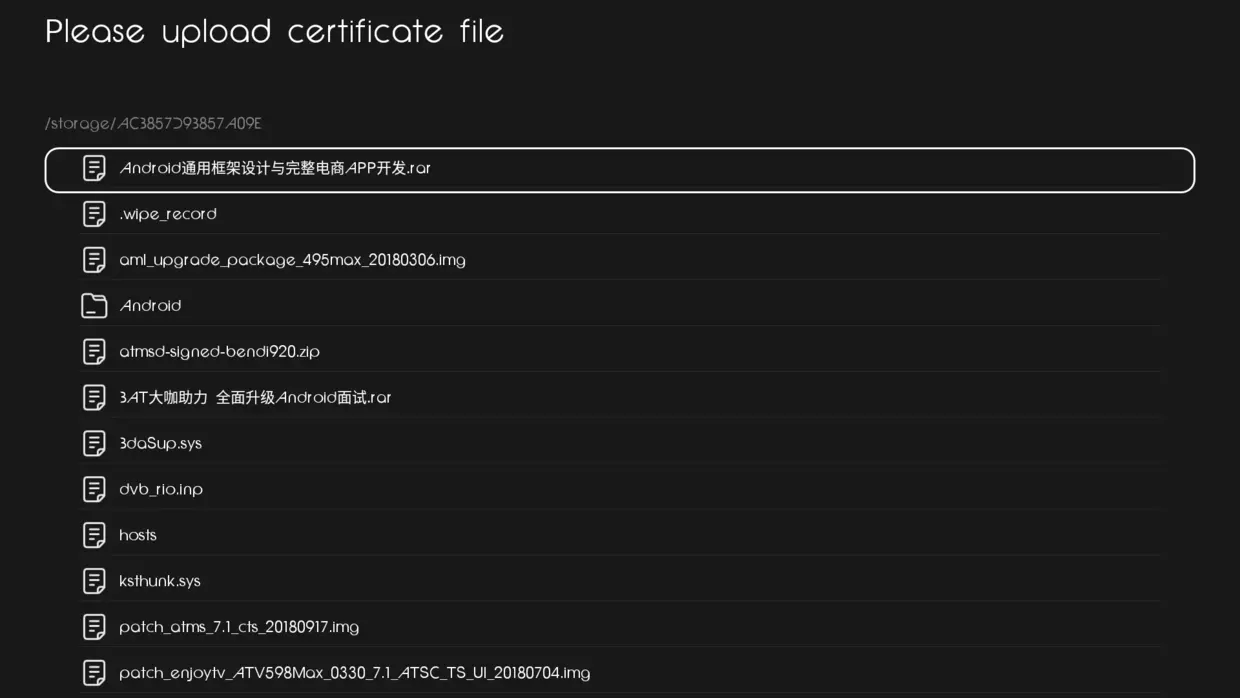Select the highlighted Android通用框架设计 .rar file
Viewport: 1240px width, 698px height.
pos(620,170)
